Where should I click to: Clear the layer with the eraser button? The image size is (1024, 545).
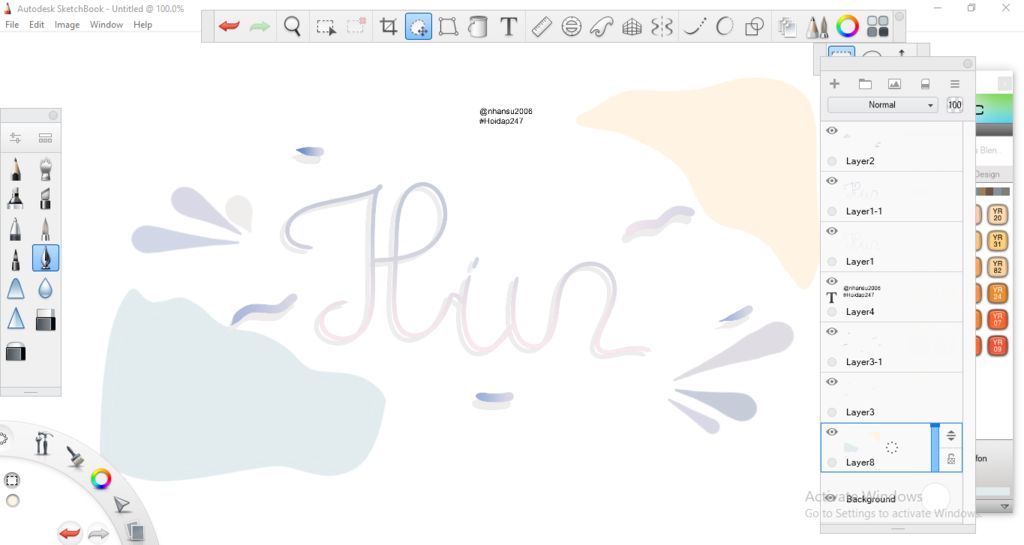pyautogui.click(x=925, y=84)
